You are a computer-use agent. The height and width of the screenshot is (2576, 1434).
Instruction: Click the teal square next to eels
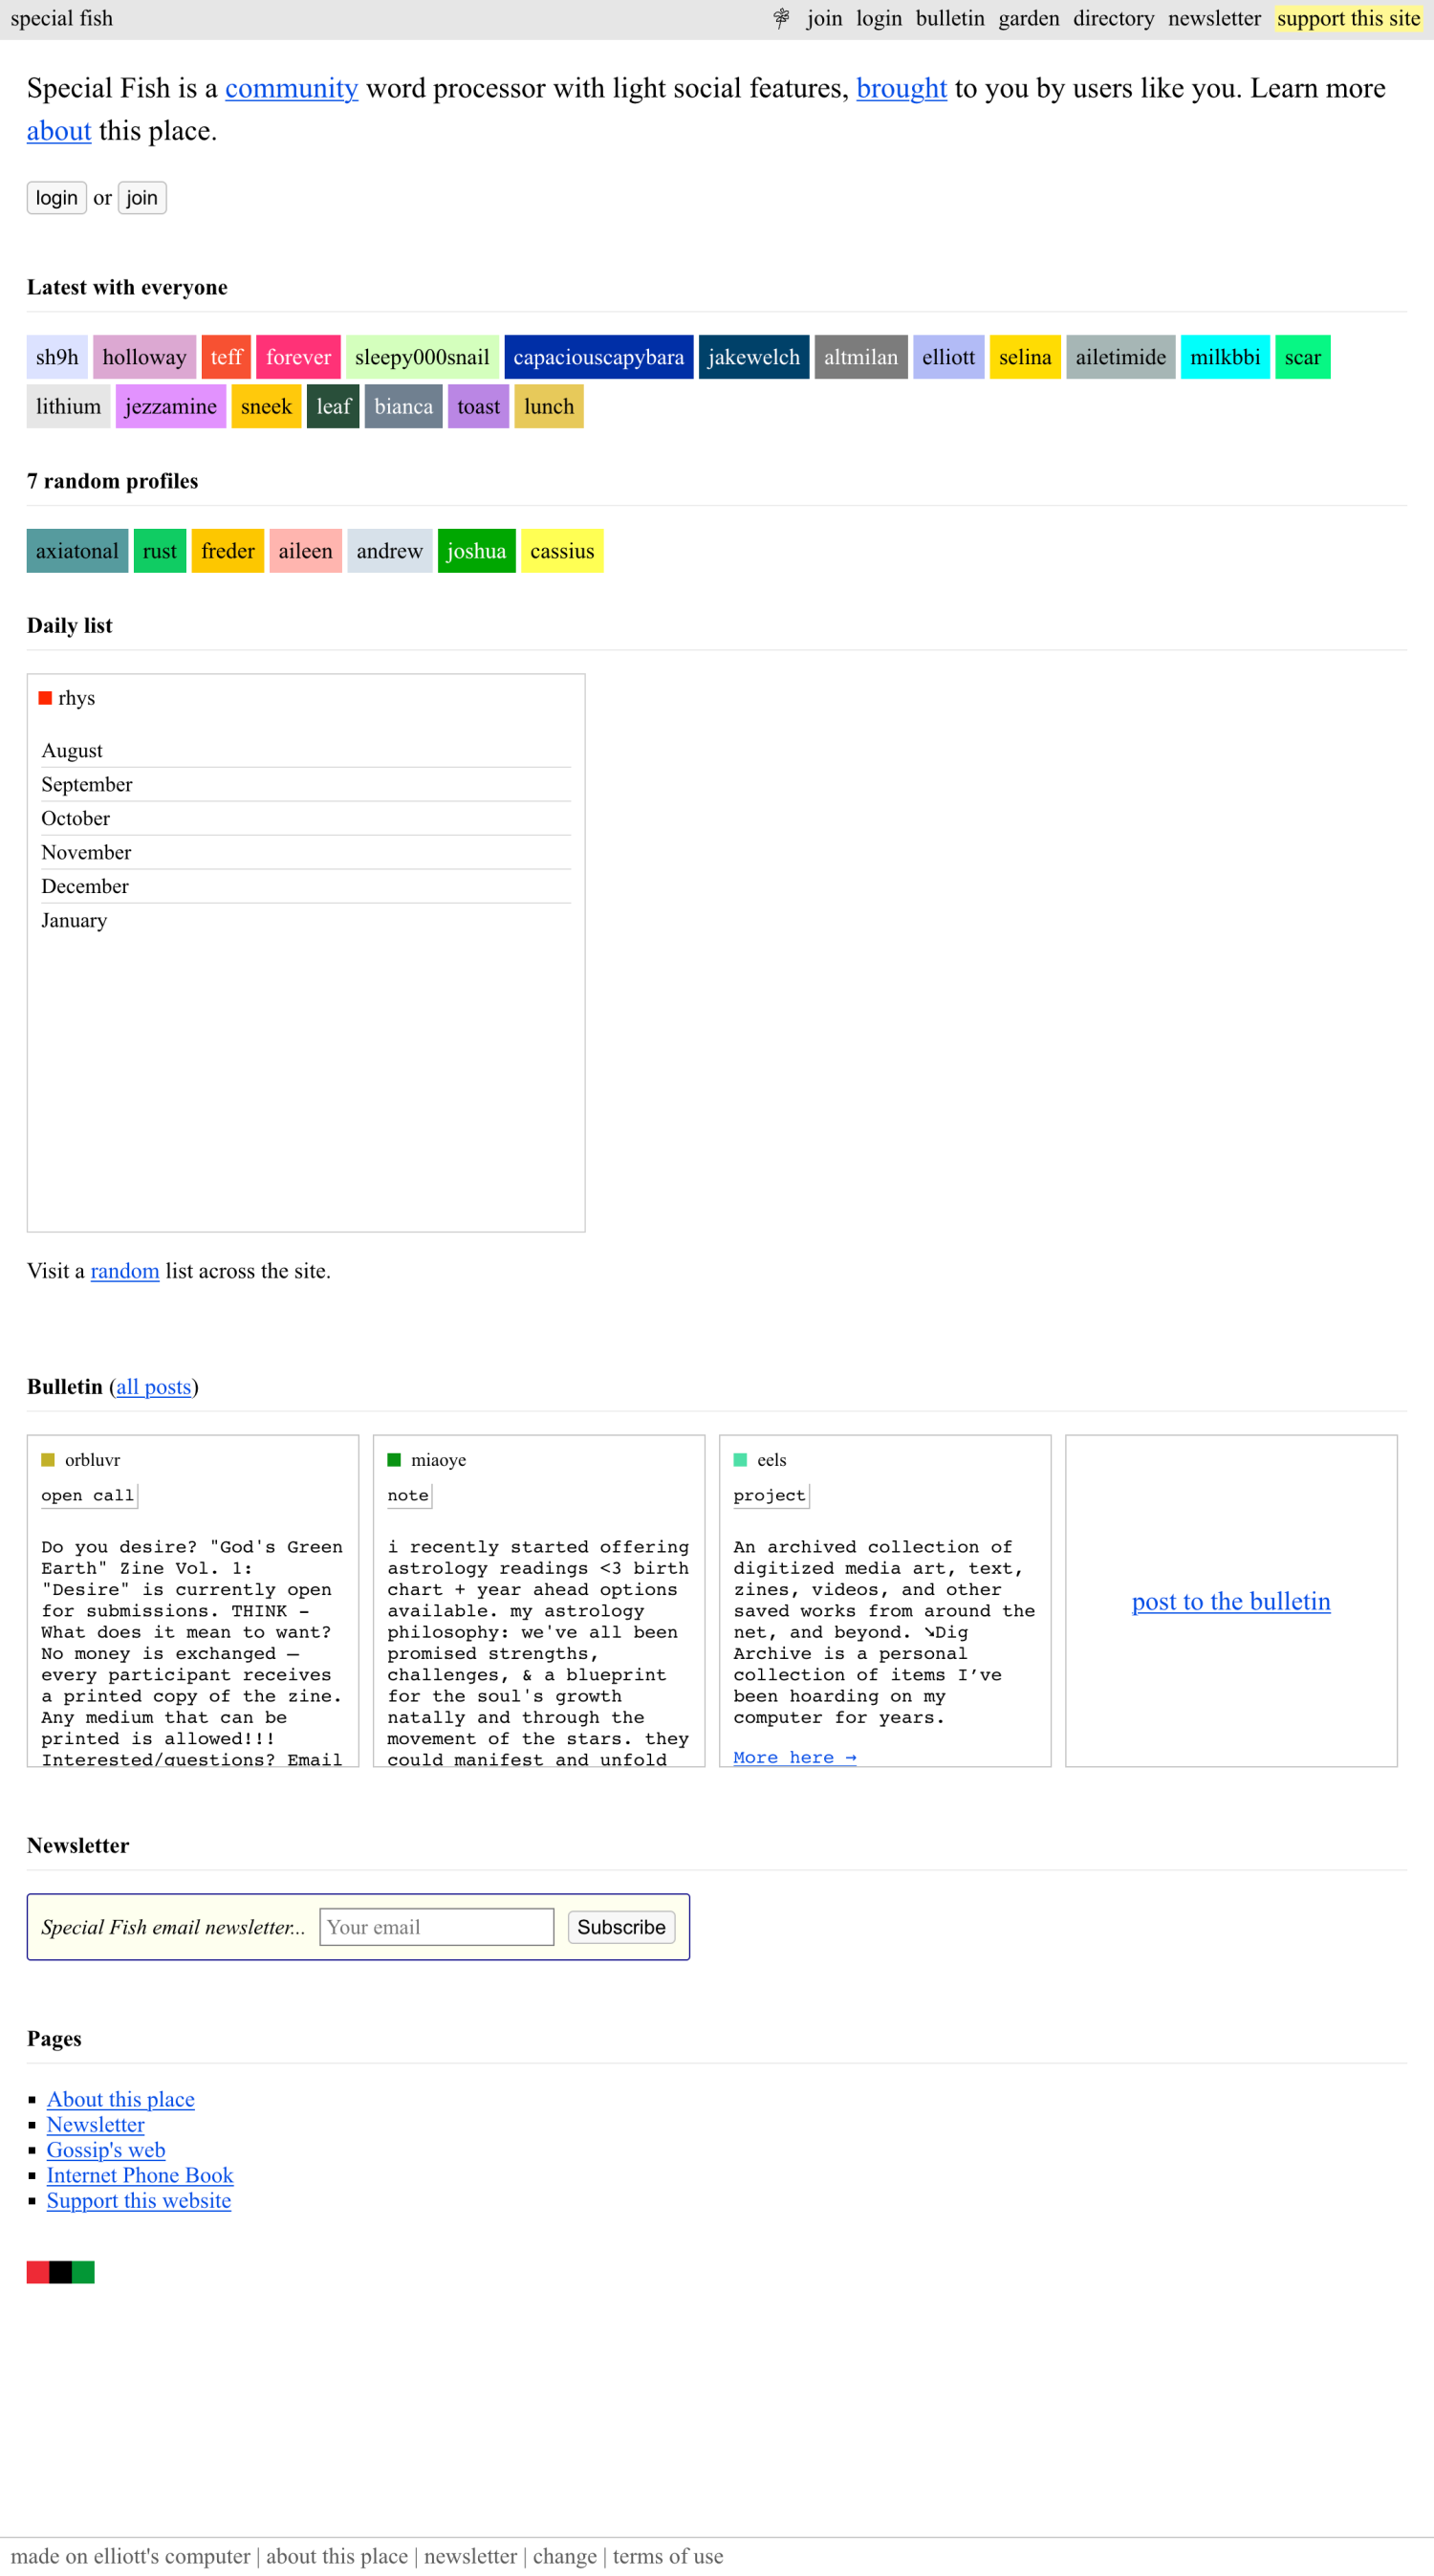(x=740, y=1459)
